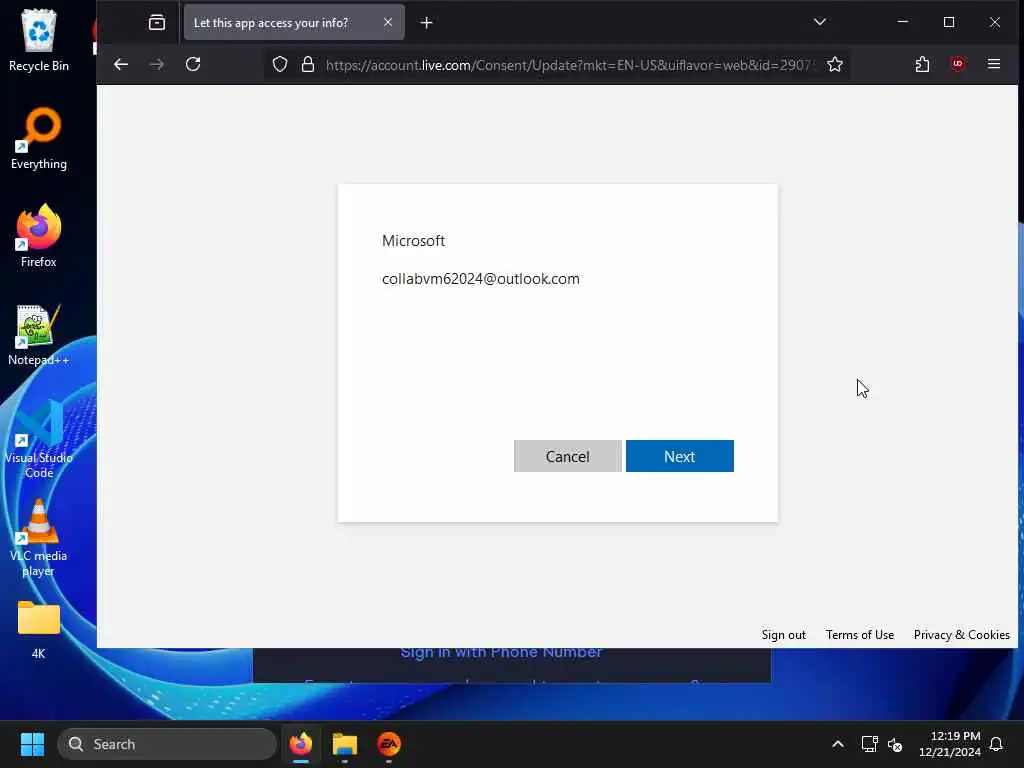Click the network status tray icon
Image resolution: width=1024 pixels, height=768 pixels.
[869, 744]
